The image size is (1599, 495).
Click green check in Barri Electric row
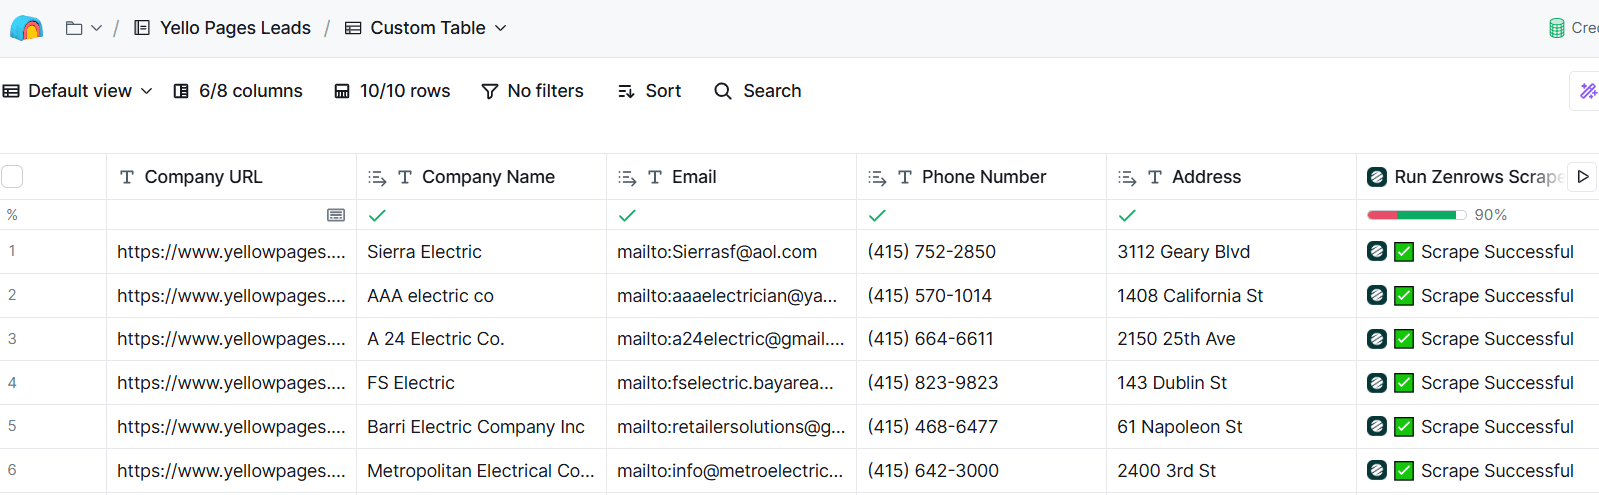tap(1404, 427)
